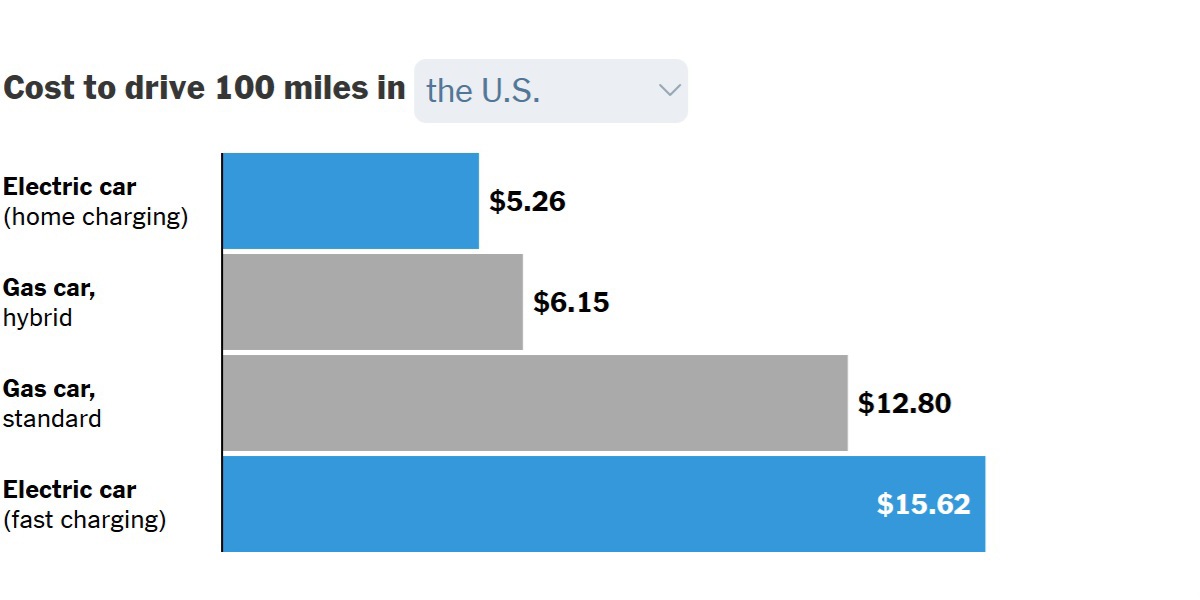
Task: Select the standard gas car bar
Action: tap(535, 403)
